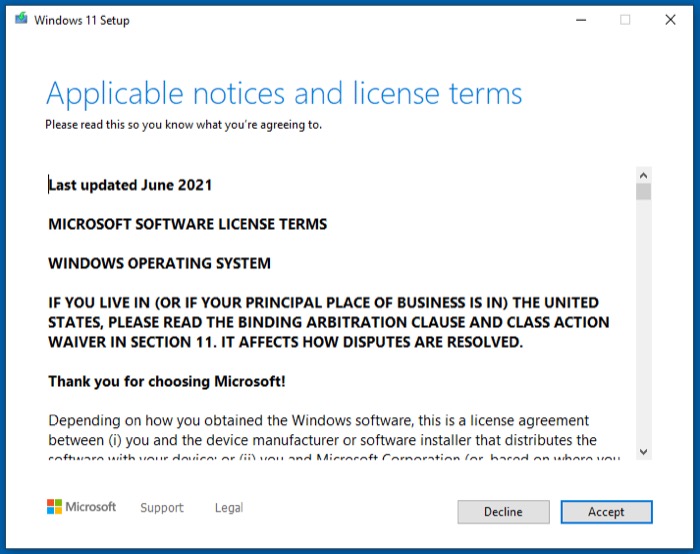Click the binding arbitration clause paragraph
700x554 pixels.
tap(328, 322)
